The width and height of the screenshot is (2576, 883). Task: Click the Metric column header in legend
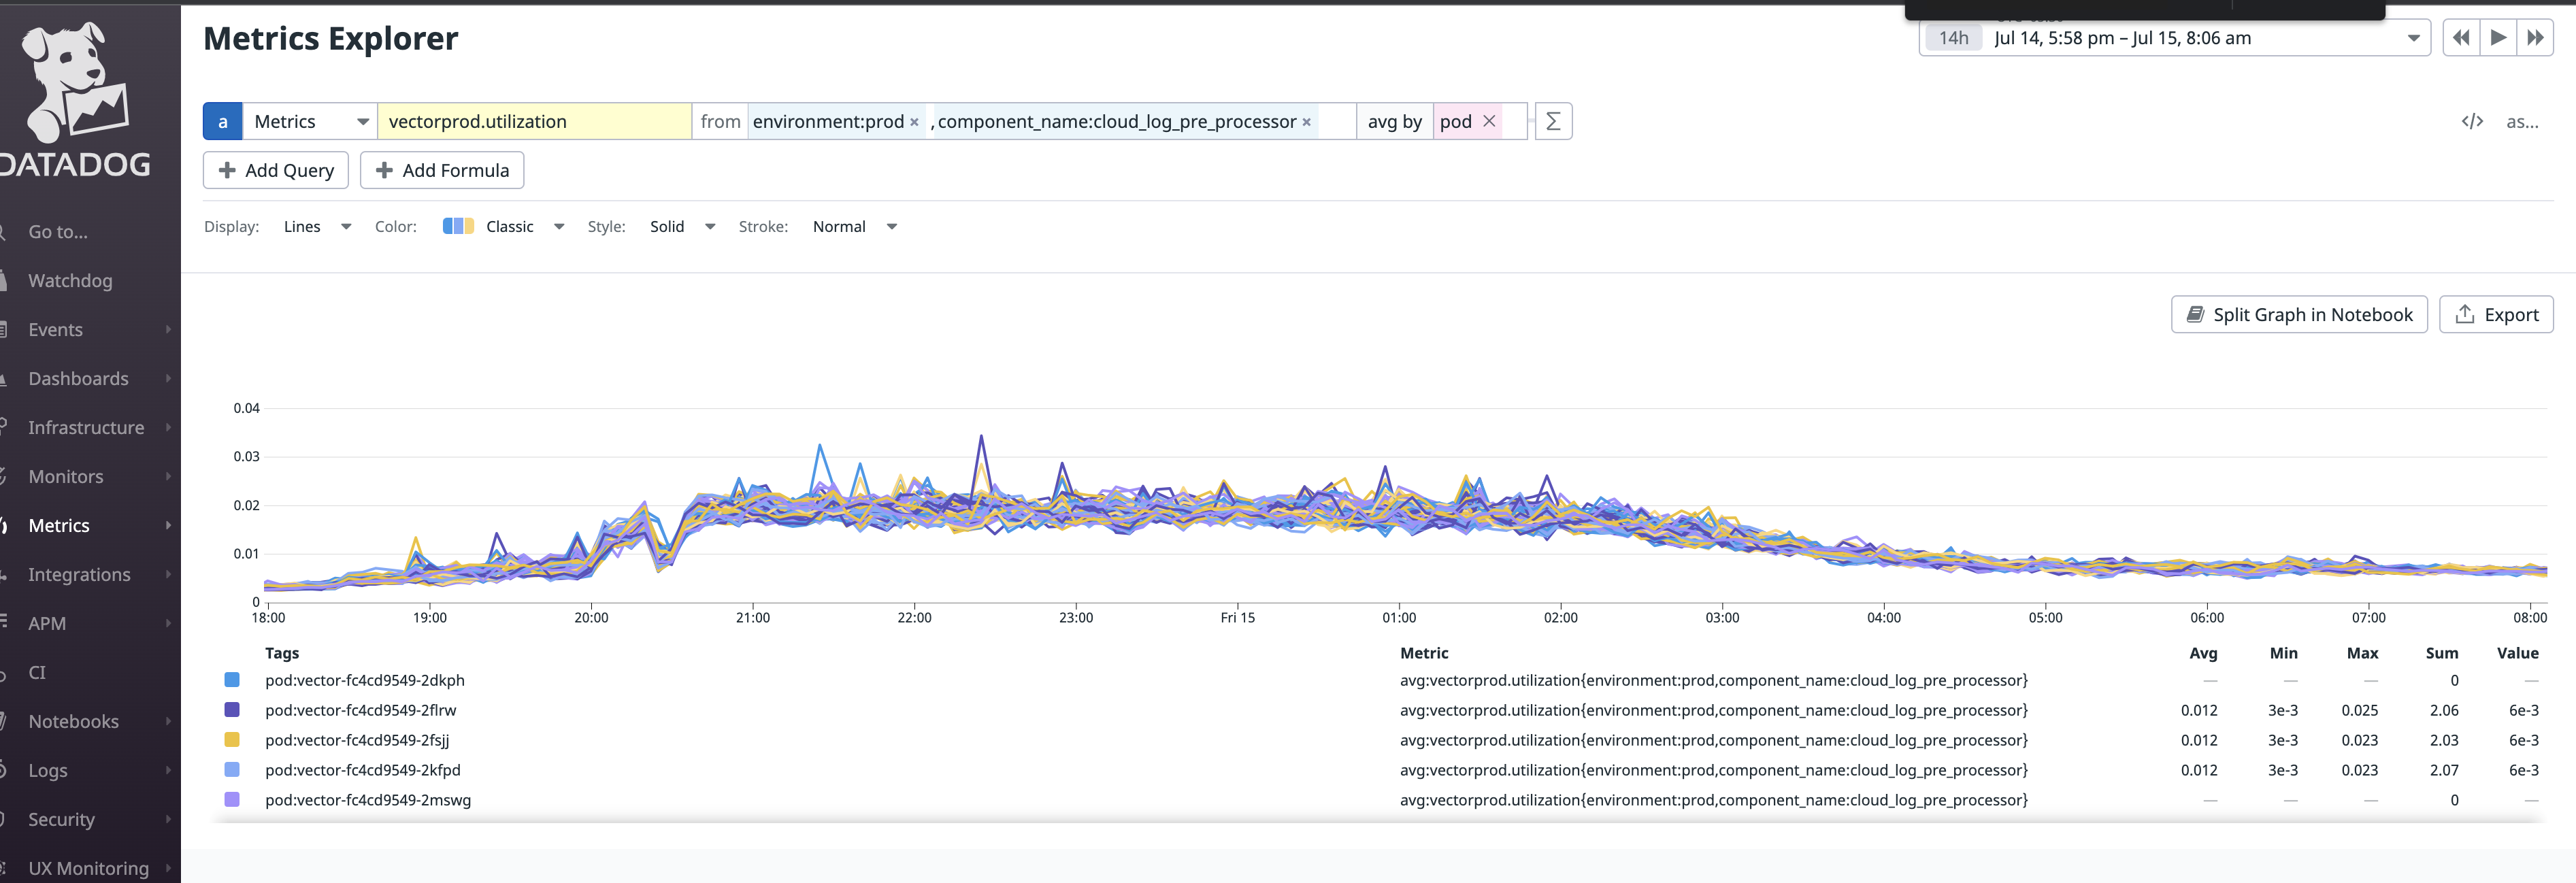pos(1424,653)
